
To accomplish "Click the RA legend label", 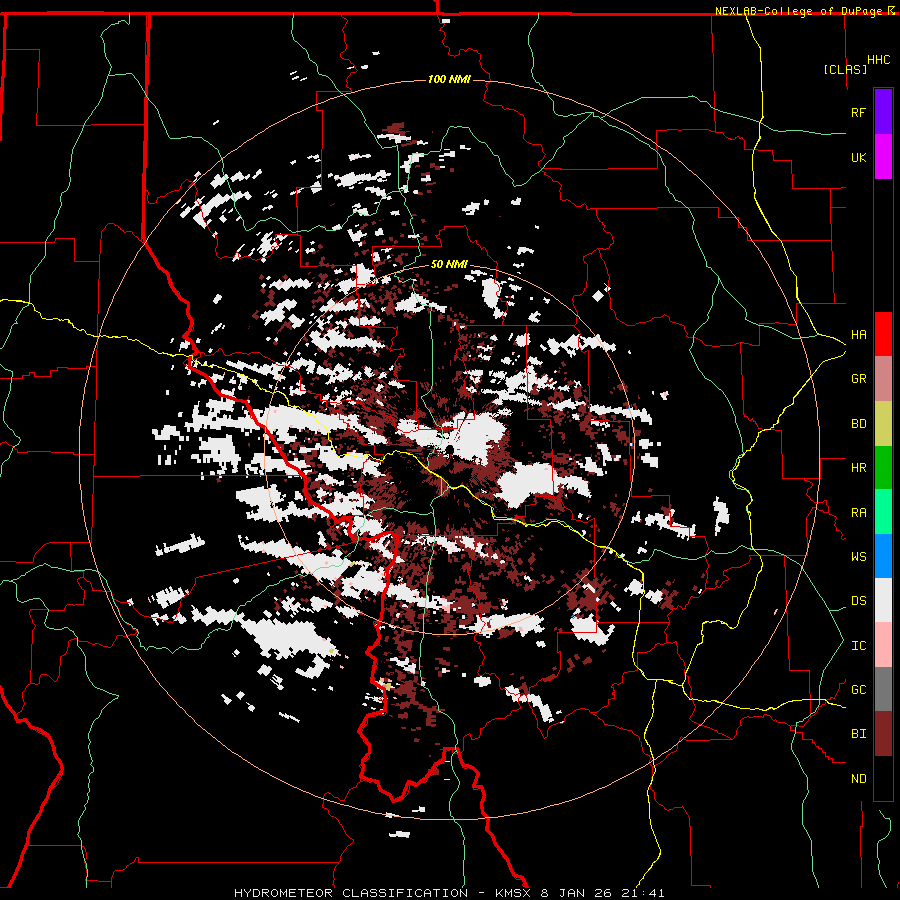I will [858, 513].
